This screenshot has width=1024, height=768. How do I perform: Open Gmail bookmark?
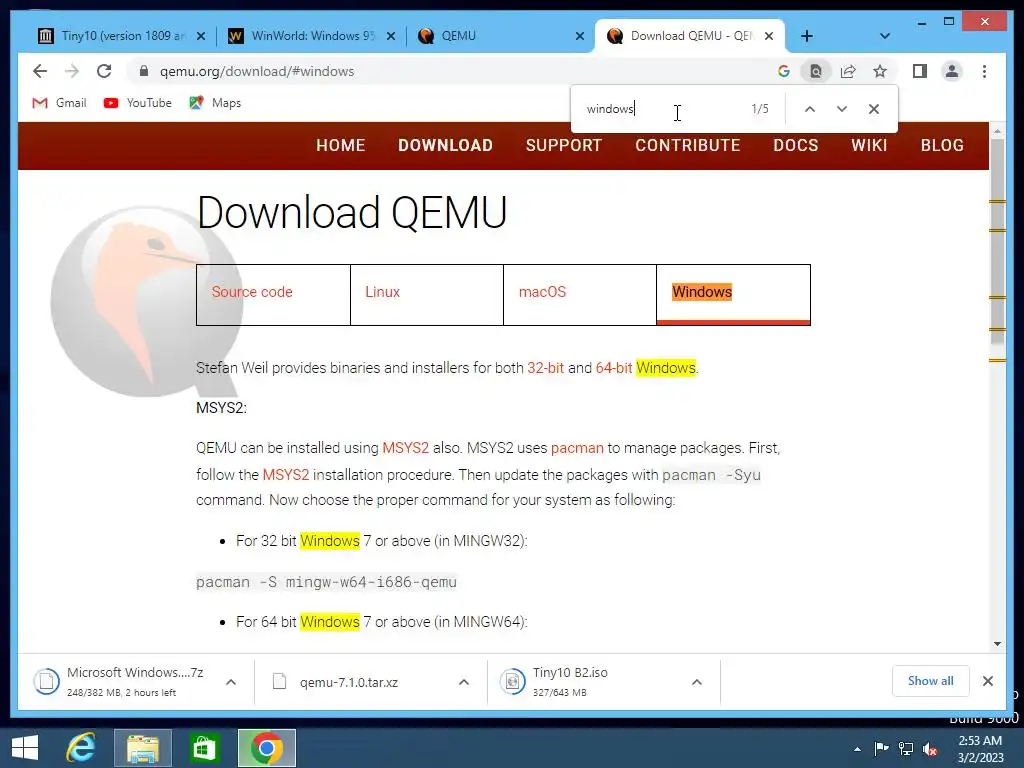coord(59,103)
